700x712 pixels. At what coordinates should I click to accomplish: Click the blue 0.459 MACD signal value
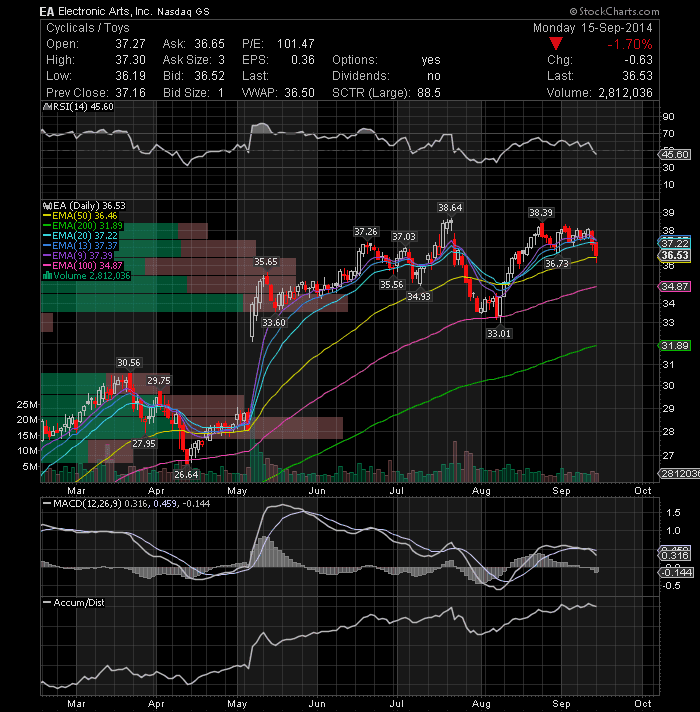click(165, 504)
